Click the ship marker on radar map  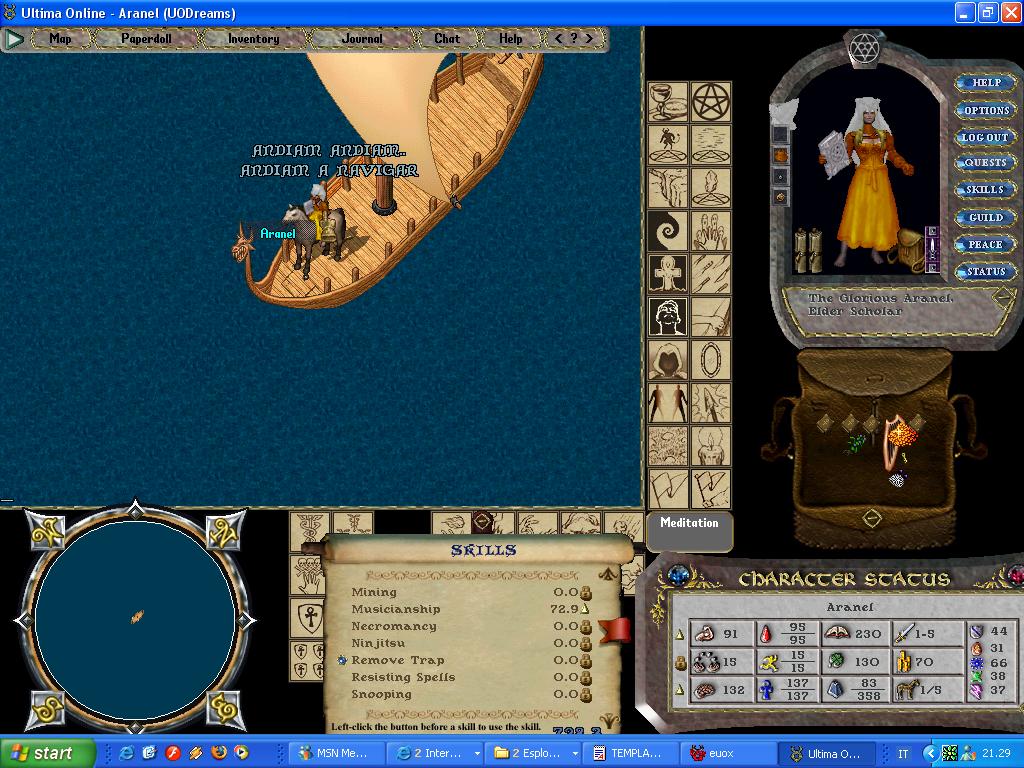coord(137,616)
